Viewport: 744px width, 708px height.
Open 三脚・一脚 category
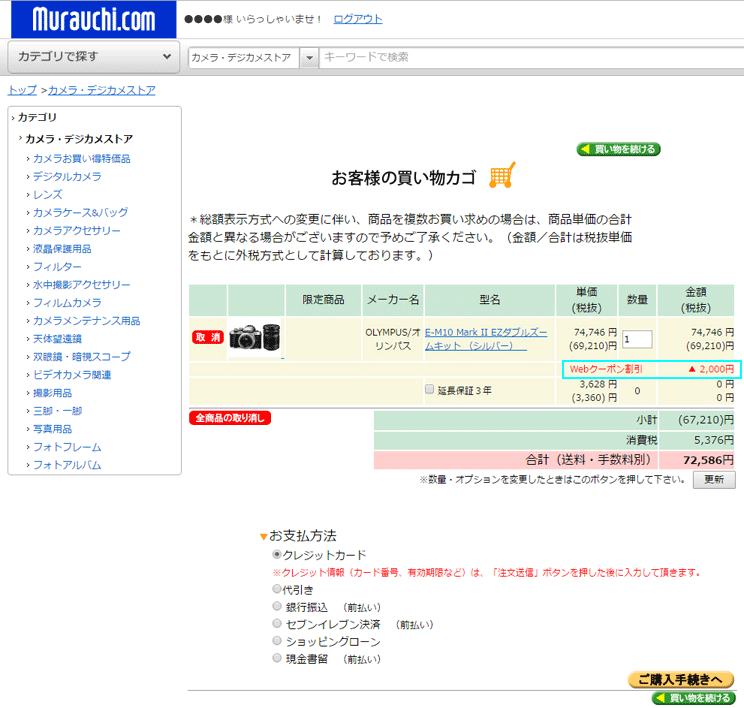click(x=57, y=411)
